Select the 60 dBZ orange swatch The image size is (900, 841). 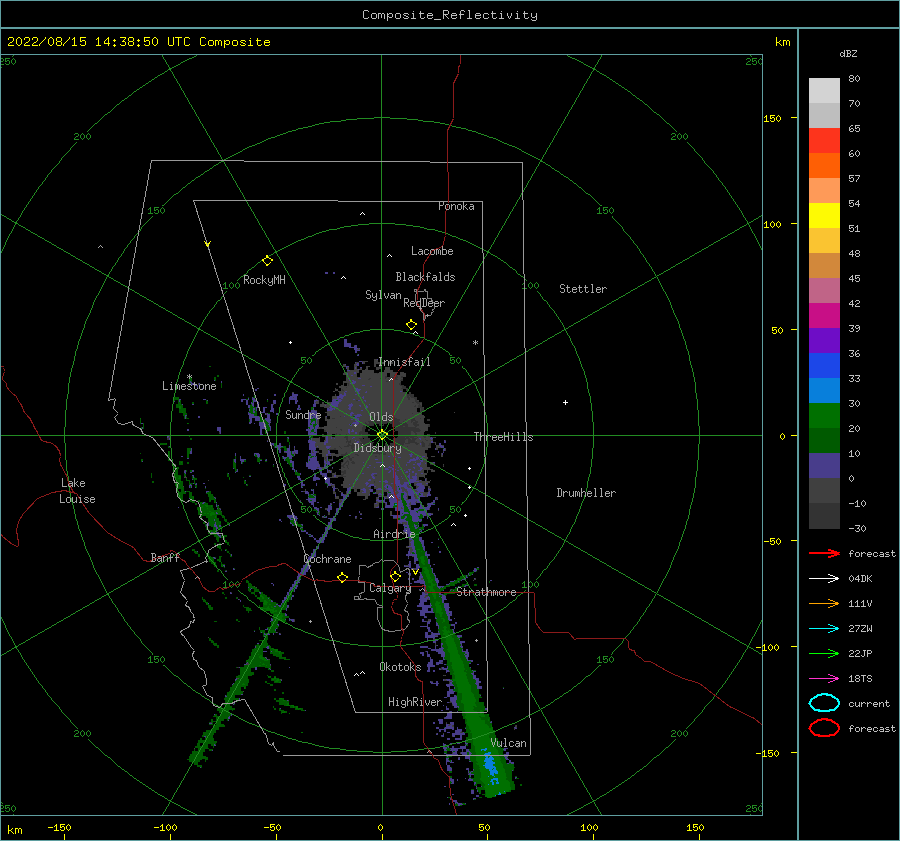coord(824,166)
